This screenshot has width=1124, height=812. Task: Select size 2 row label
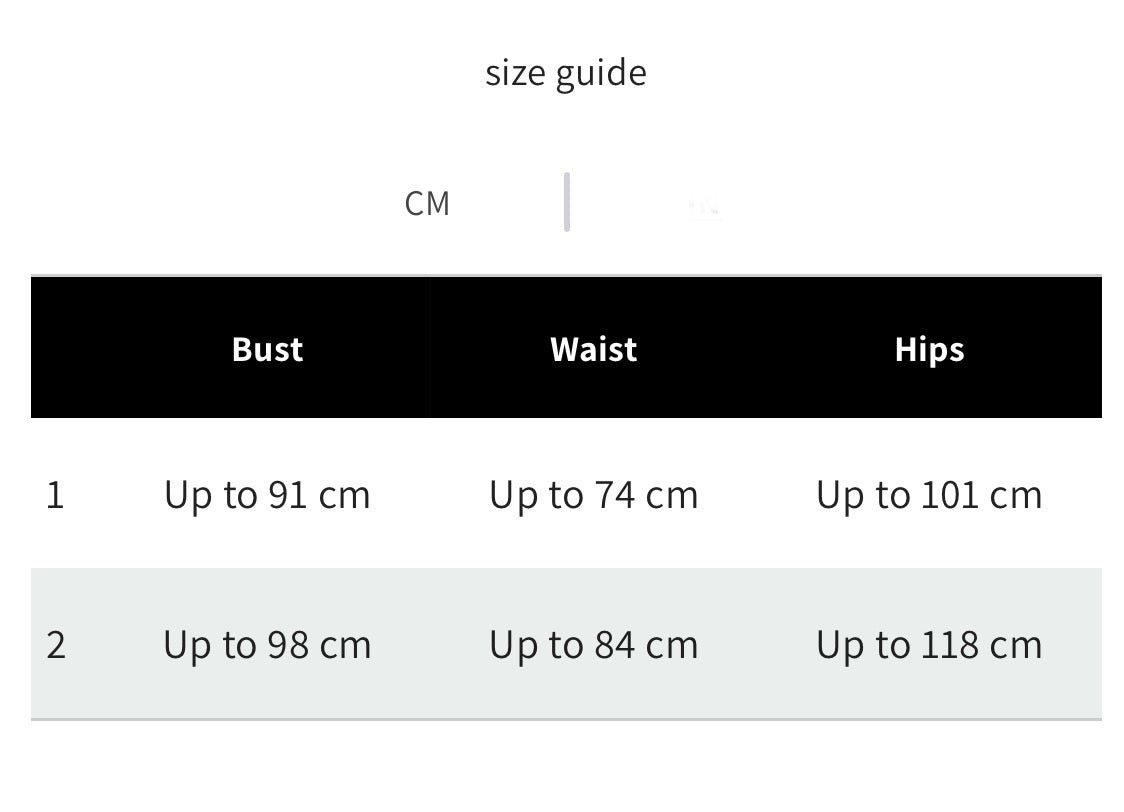[56, 645]
